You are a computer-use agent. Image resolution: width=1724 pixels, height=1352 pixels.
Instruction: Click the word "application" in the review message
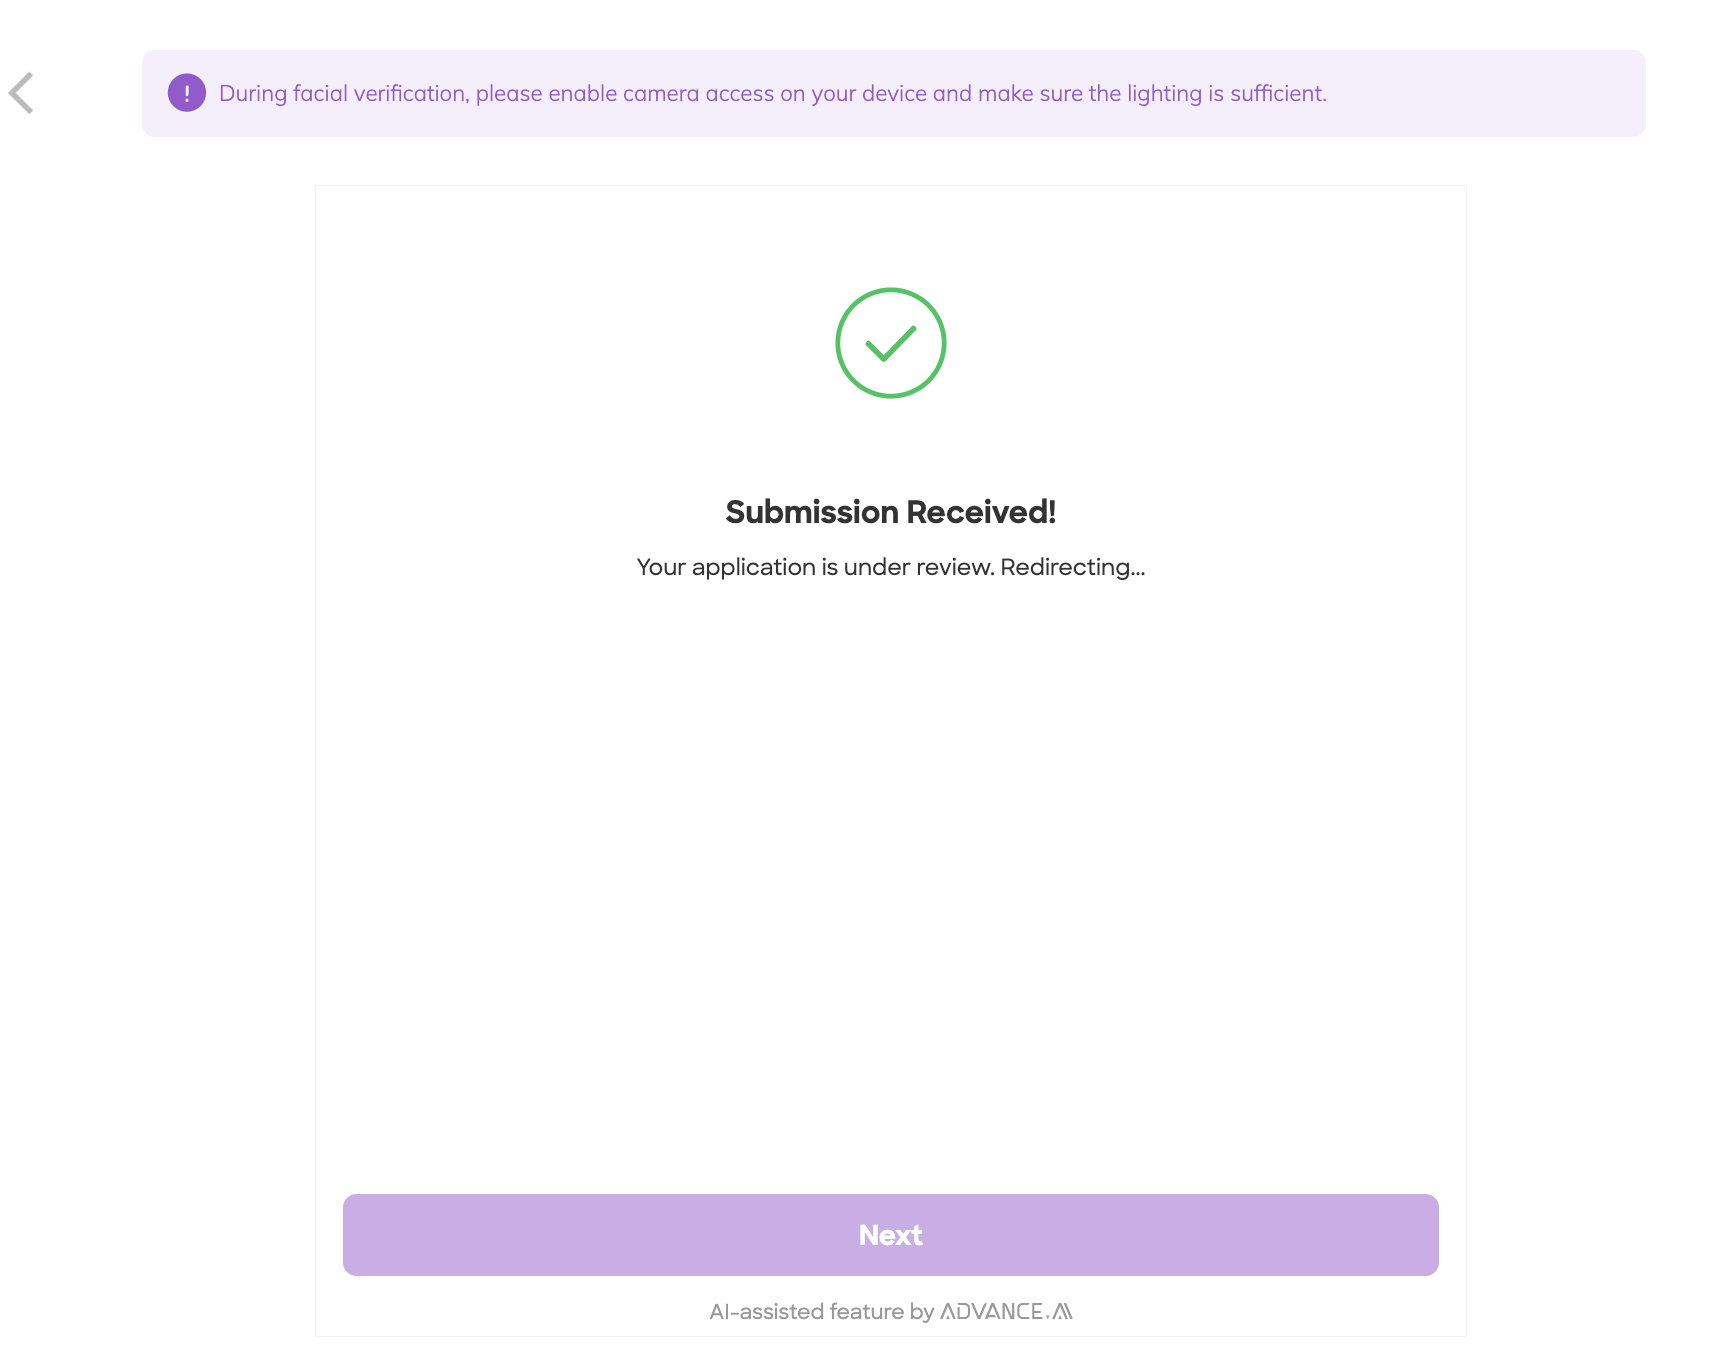point(753,567)
